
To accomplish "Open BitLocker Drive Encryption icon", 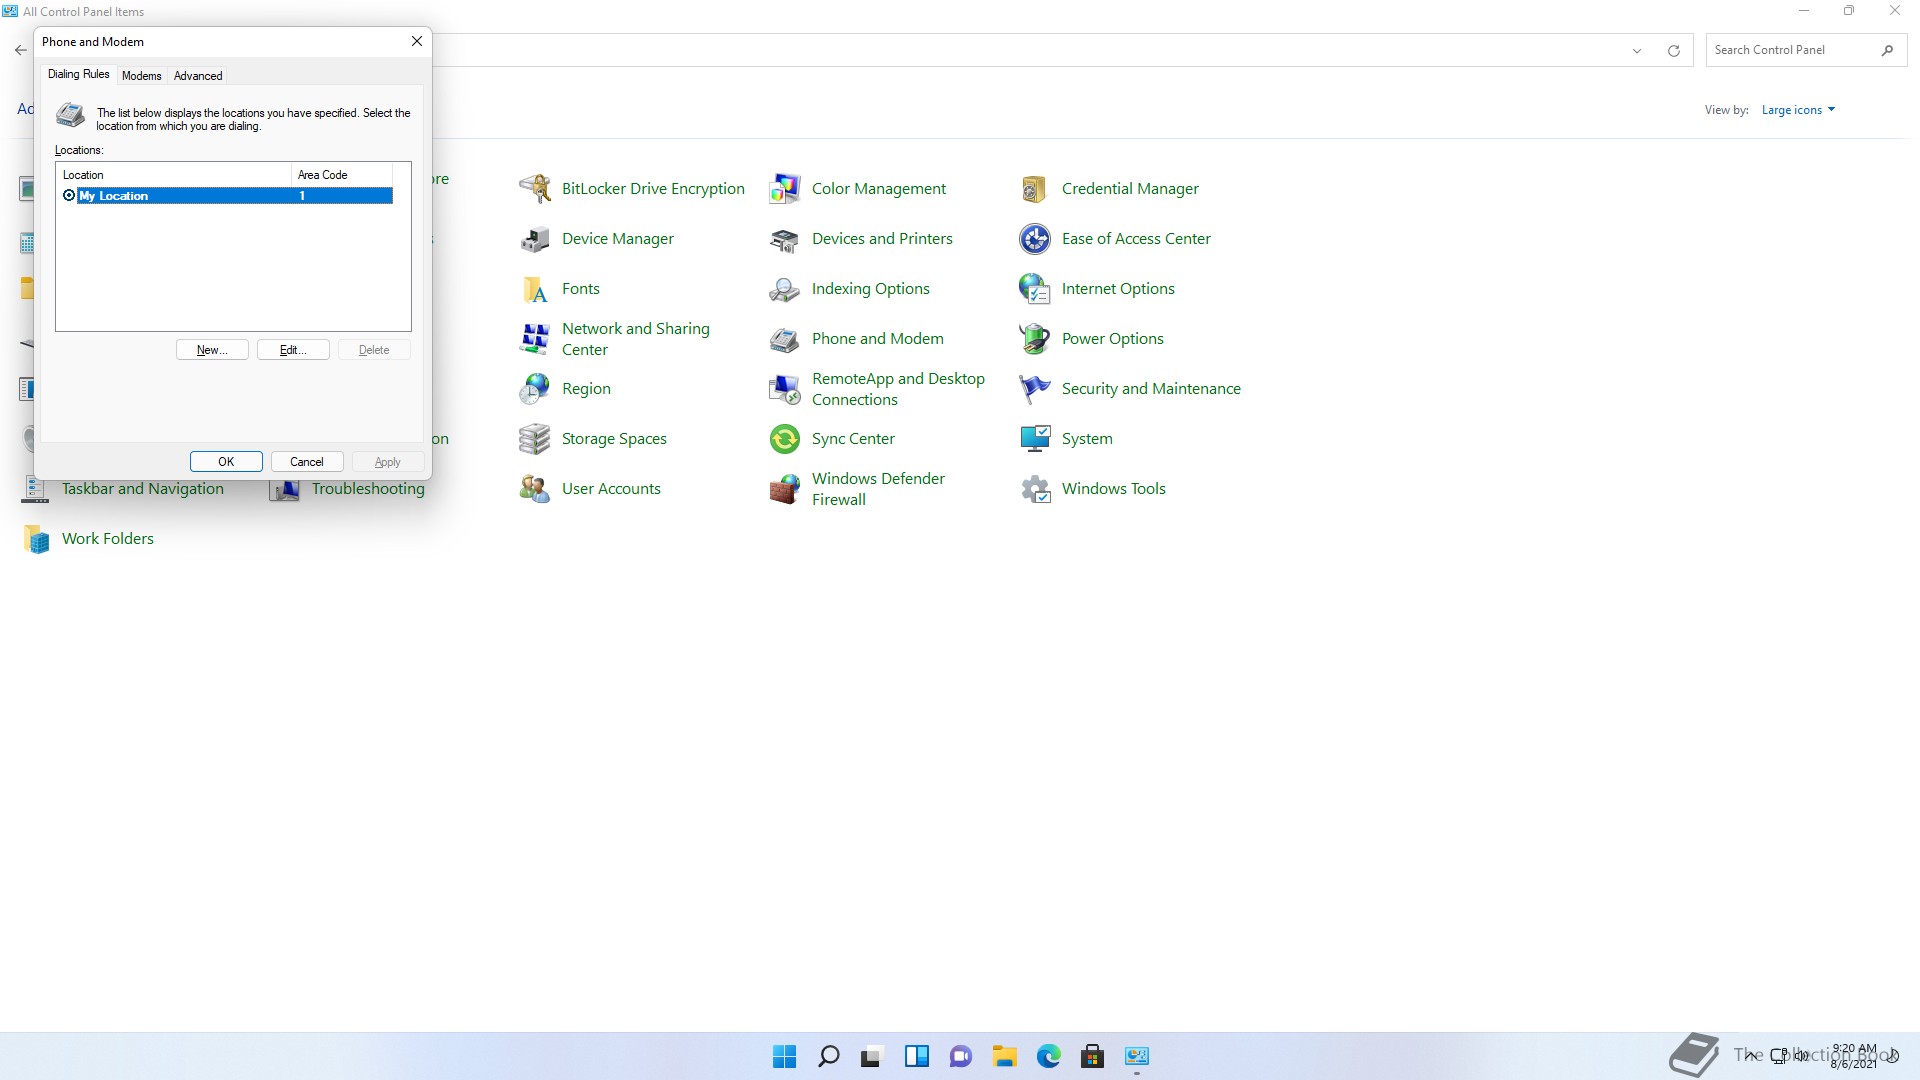I will (535, 188).
